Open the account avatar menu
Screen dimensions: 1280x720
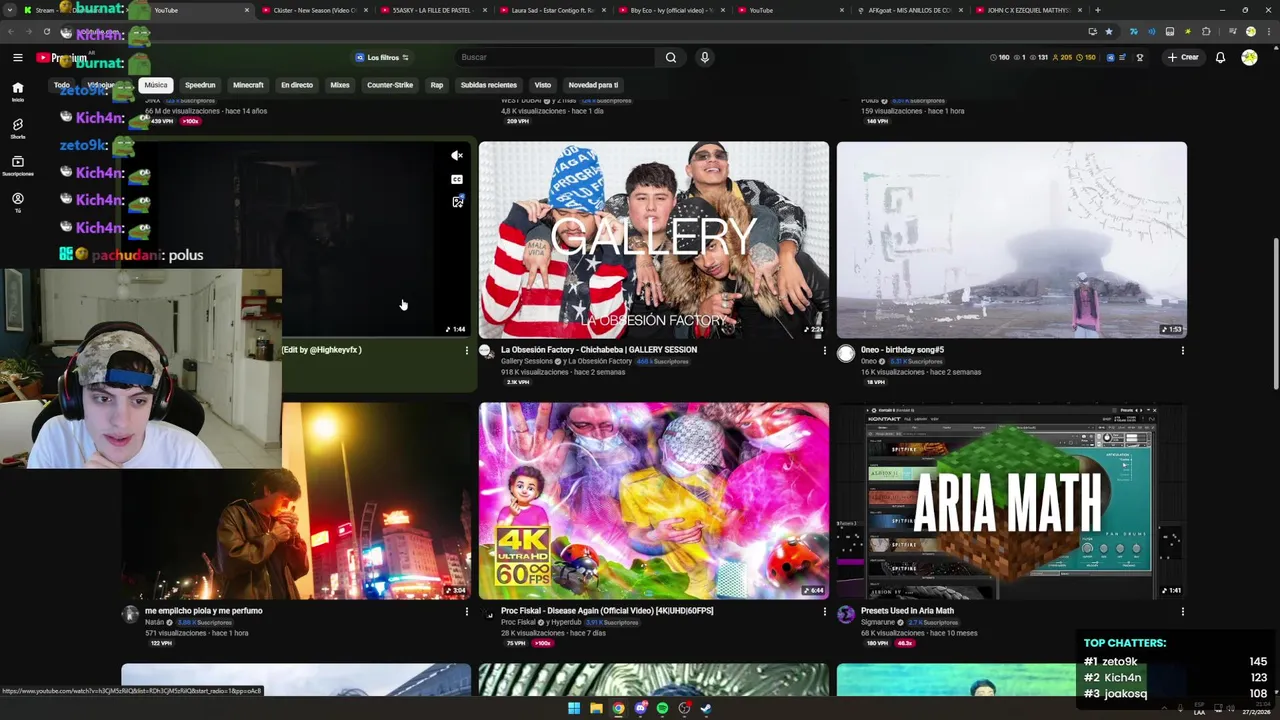point(1249,57)
